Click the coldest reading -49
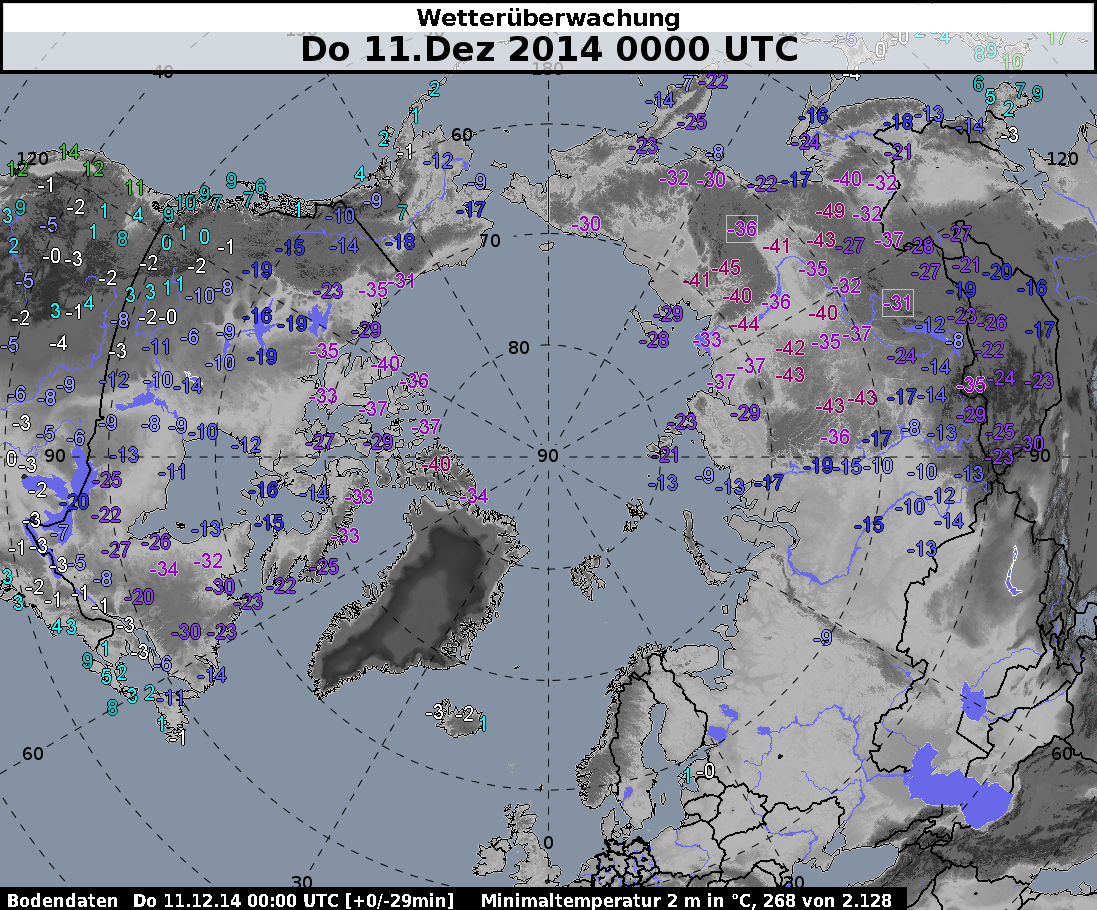Viewport: 1097px width, 910px height. pyautogui.click(x=830, y=211)
